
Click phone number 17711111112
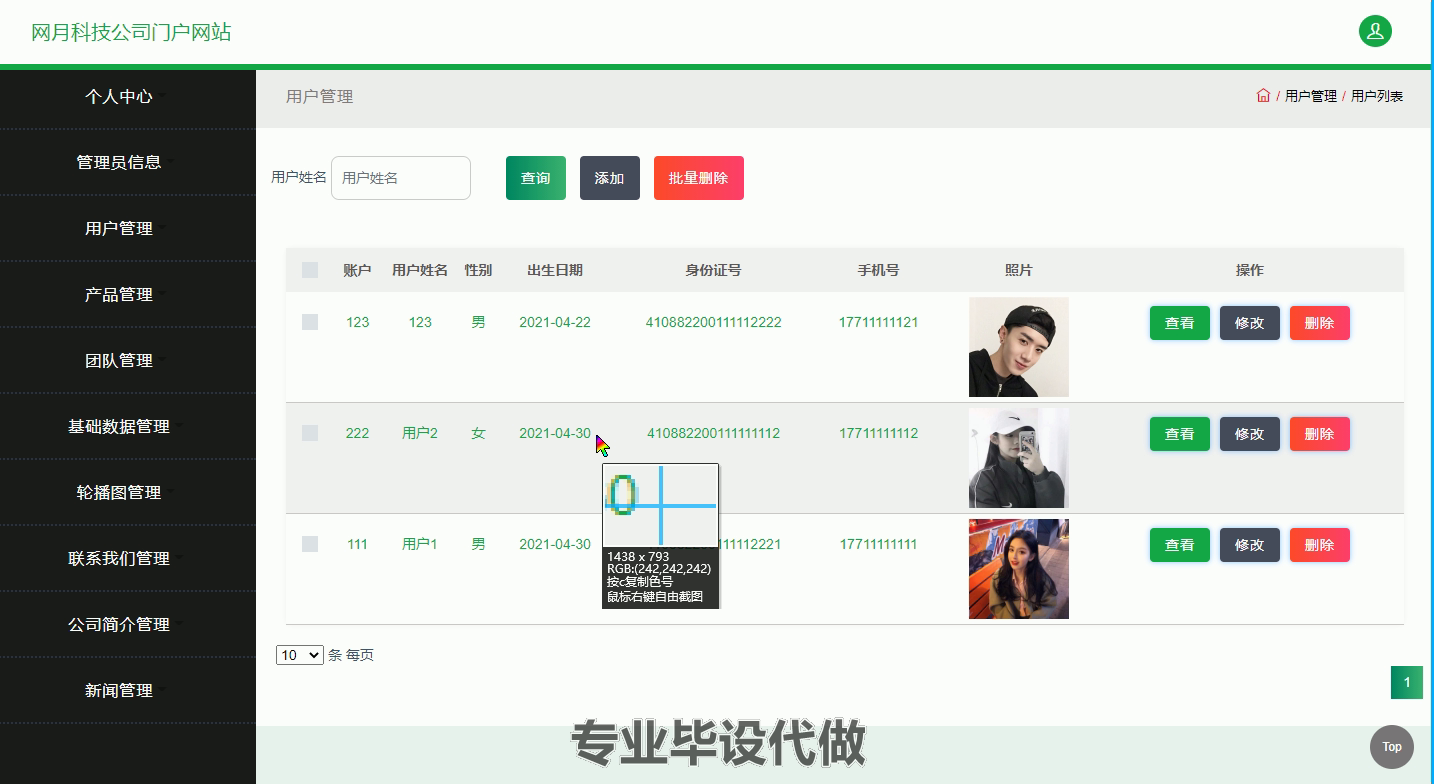click(x=878, y=433)
